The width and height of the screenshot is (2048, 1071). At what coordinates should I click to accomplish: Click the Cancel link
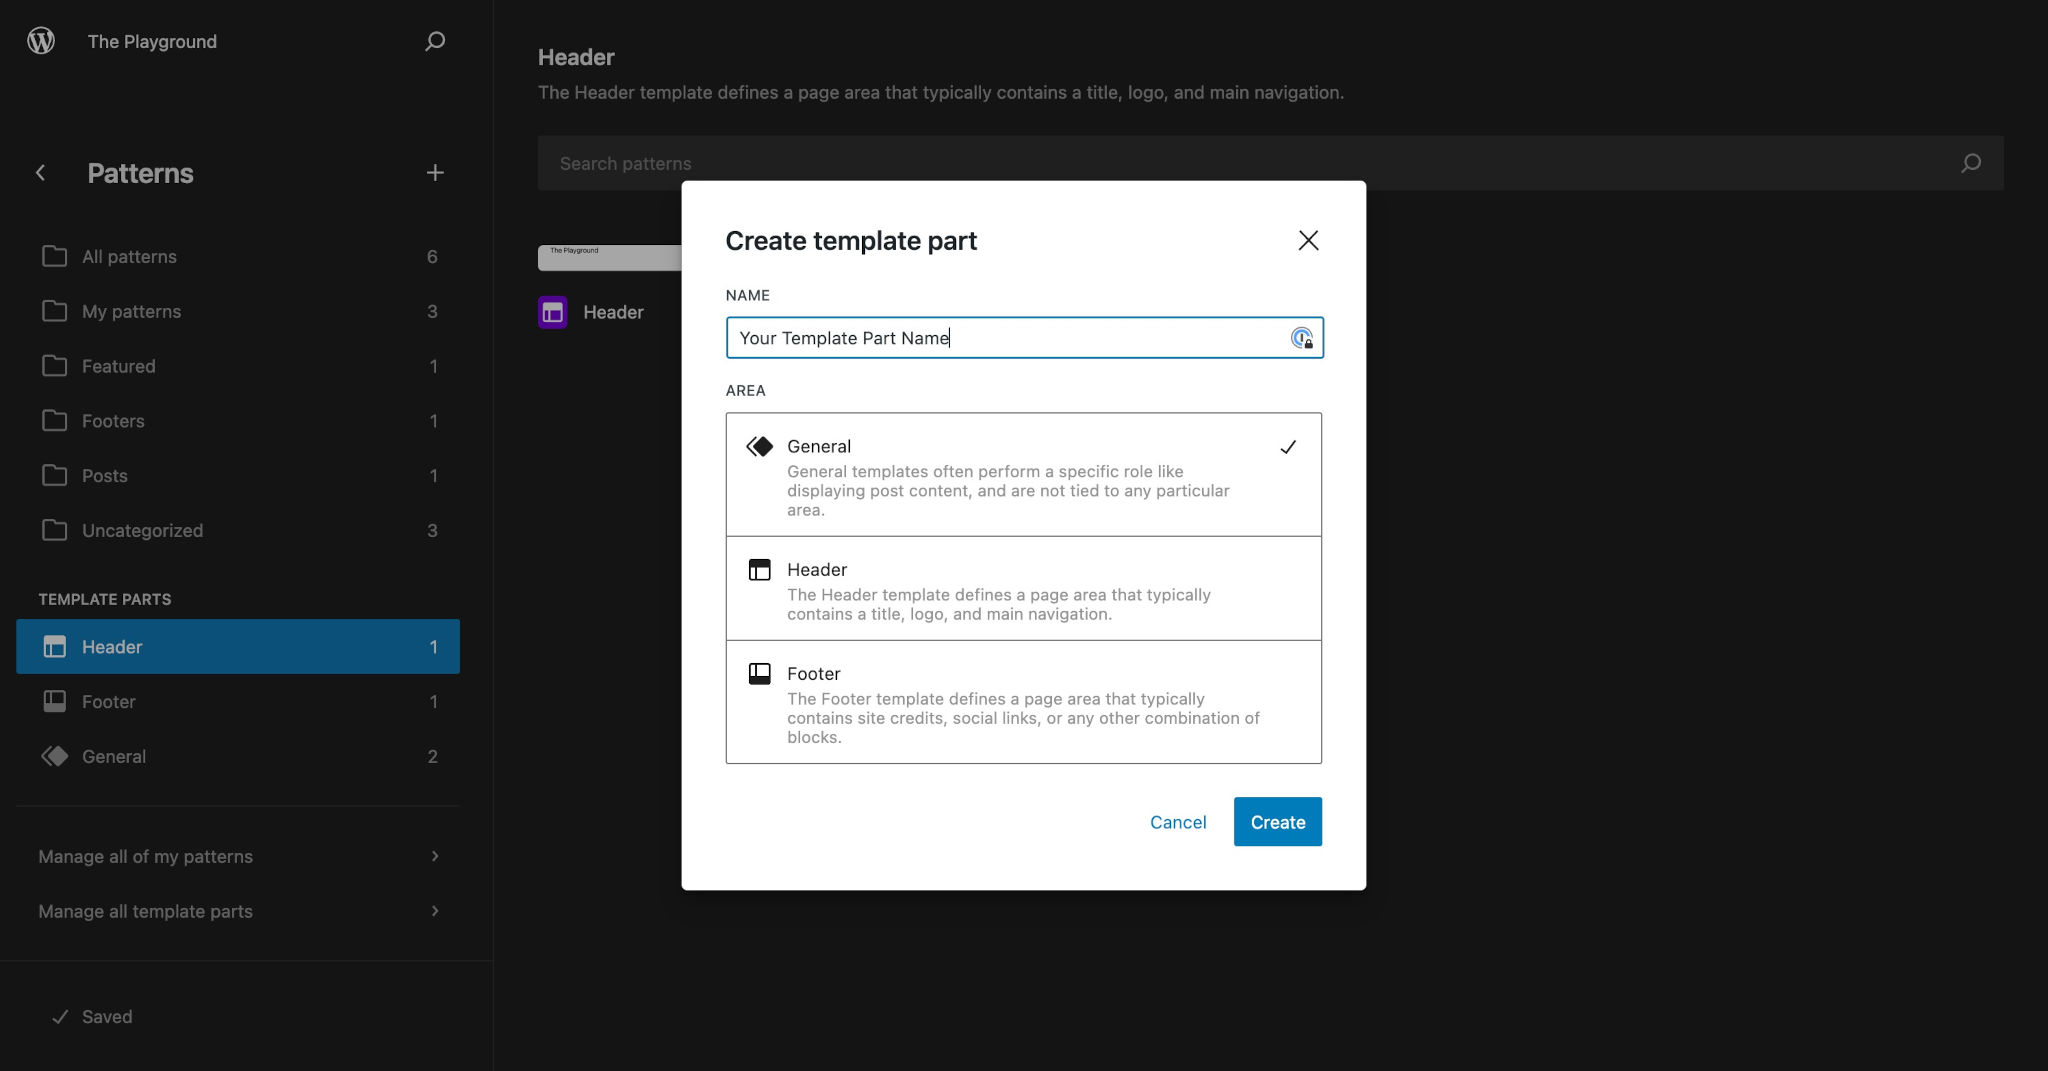pos(1178,821)
